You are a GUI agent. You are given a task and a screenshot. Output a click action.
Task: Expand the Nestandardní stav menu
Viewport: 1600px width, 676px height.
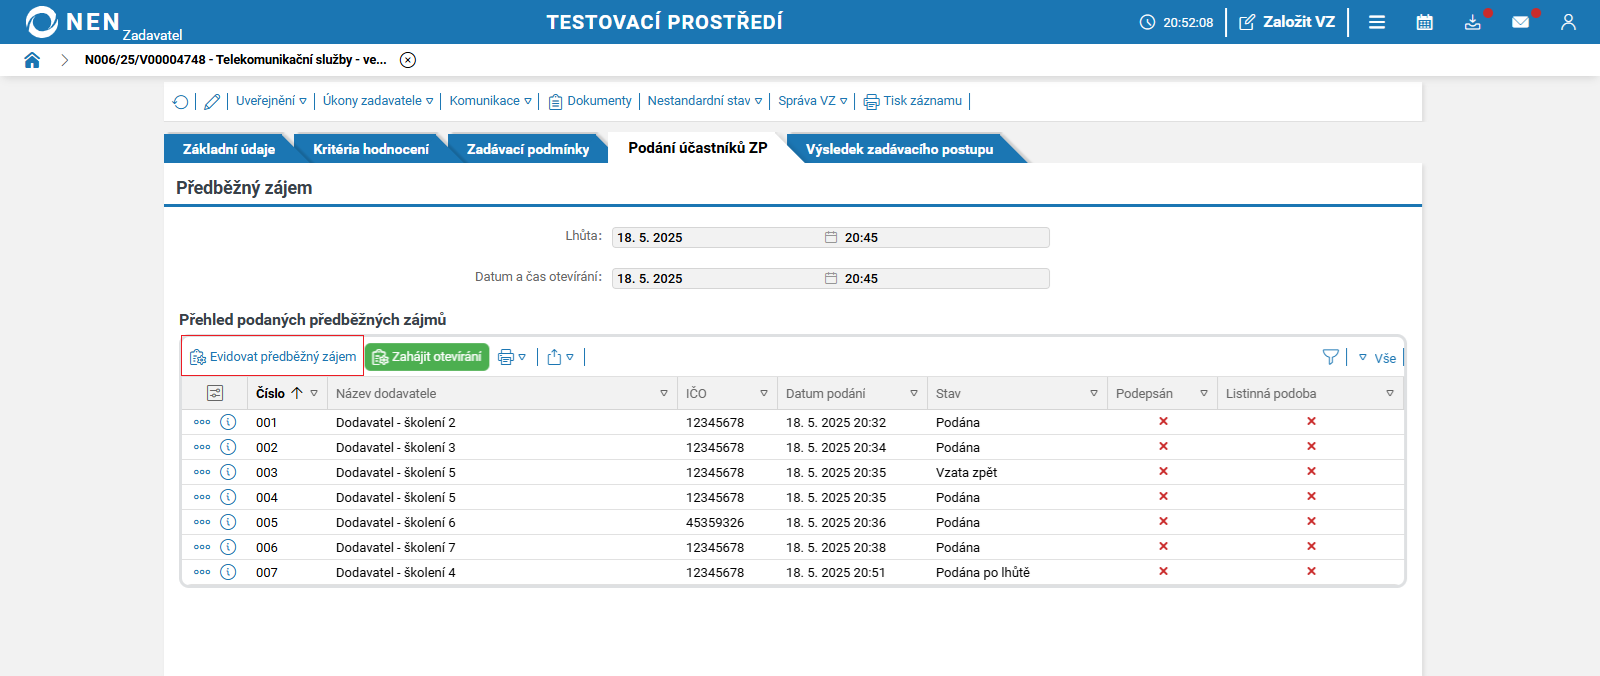tap(705, 101)
